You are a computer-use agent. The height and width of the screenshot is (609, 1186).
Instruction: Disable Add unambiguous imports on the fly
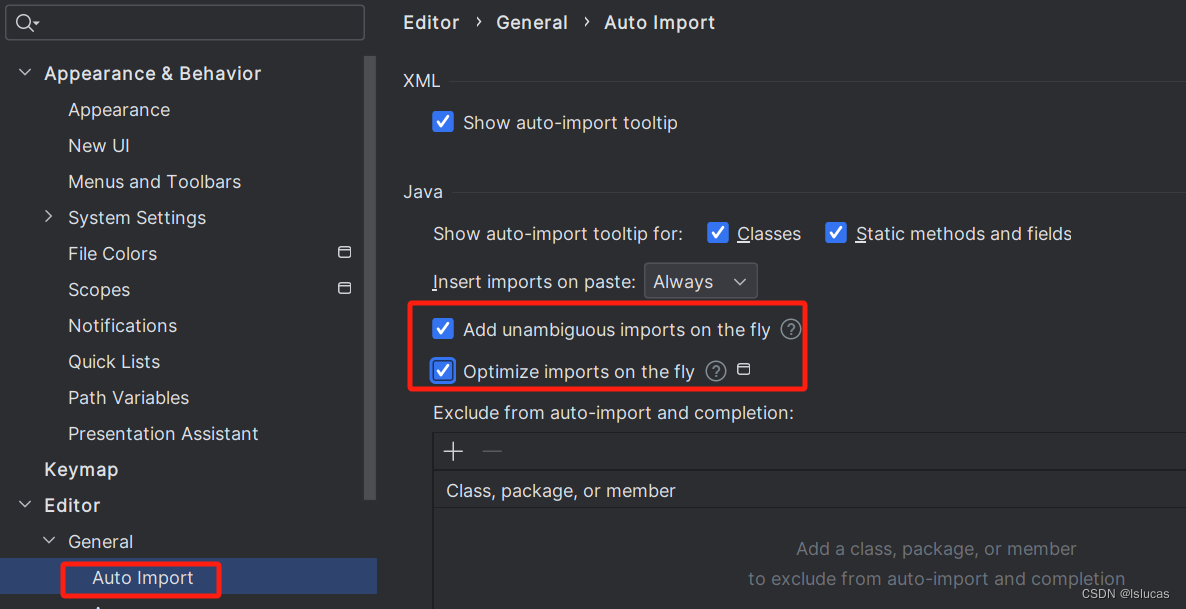coord(442,329)
